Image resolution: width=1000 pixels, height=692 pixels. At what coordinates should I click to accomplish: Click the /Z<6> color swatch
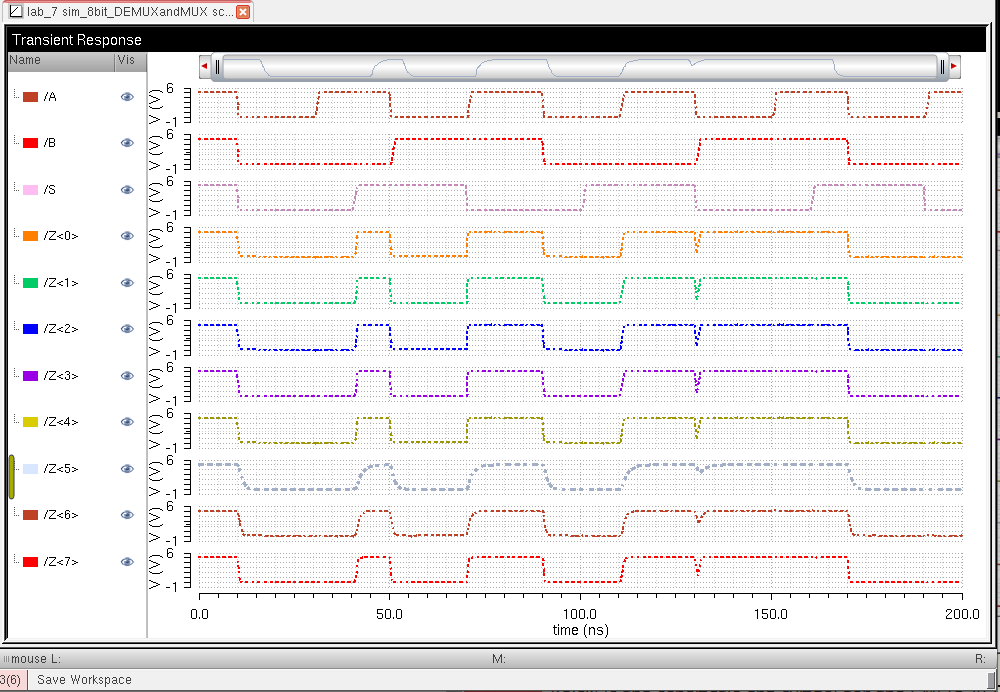(x=30, y=515)
